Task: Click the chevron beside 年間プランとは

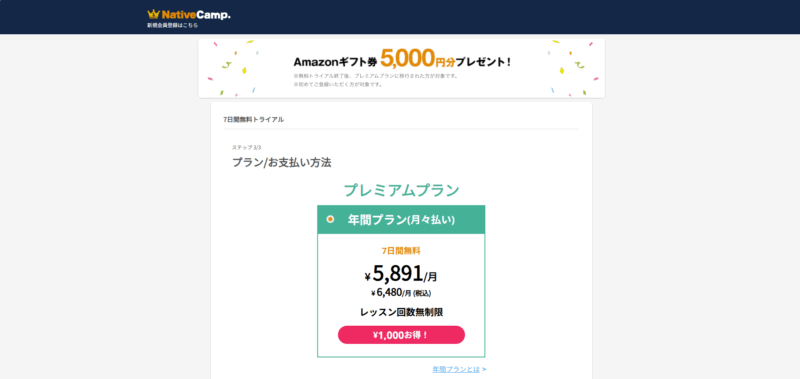Action: (484, 369)
